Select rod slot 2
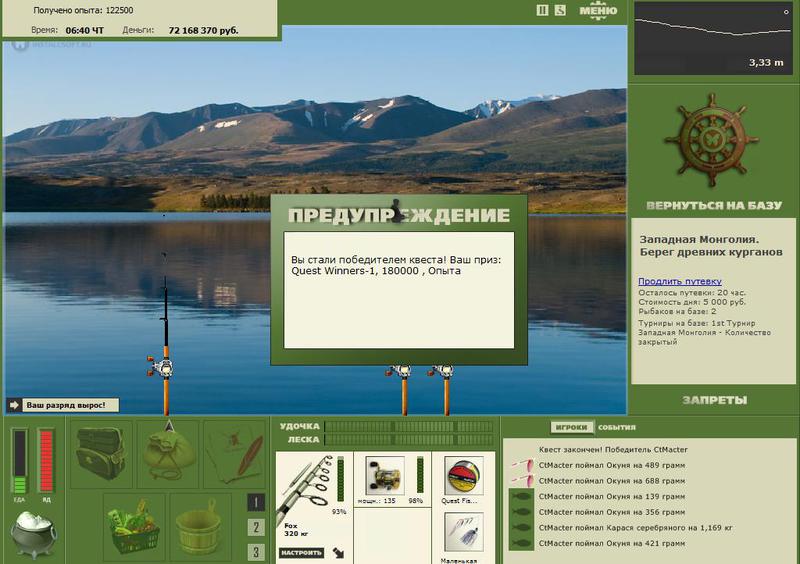Viewport: 800px width, 564px height. pos(256,527)
